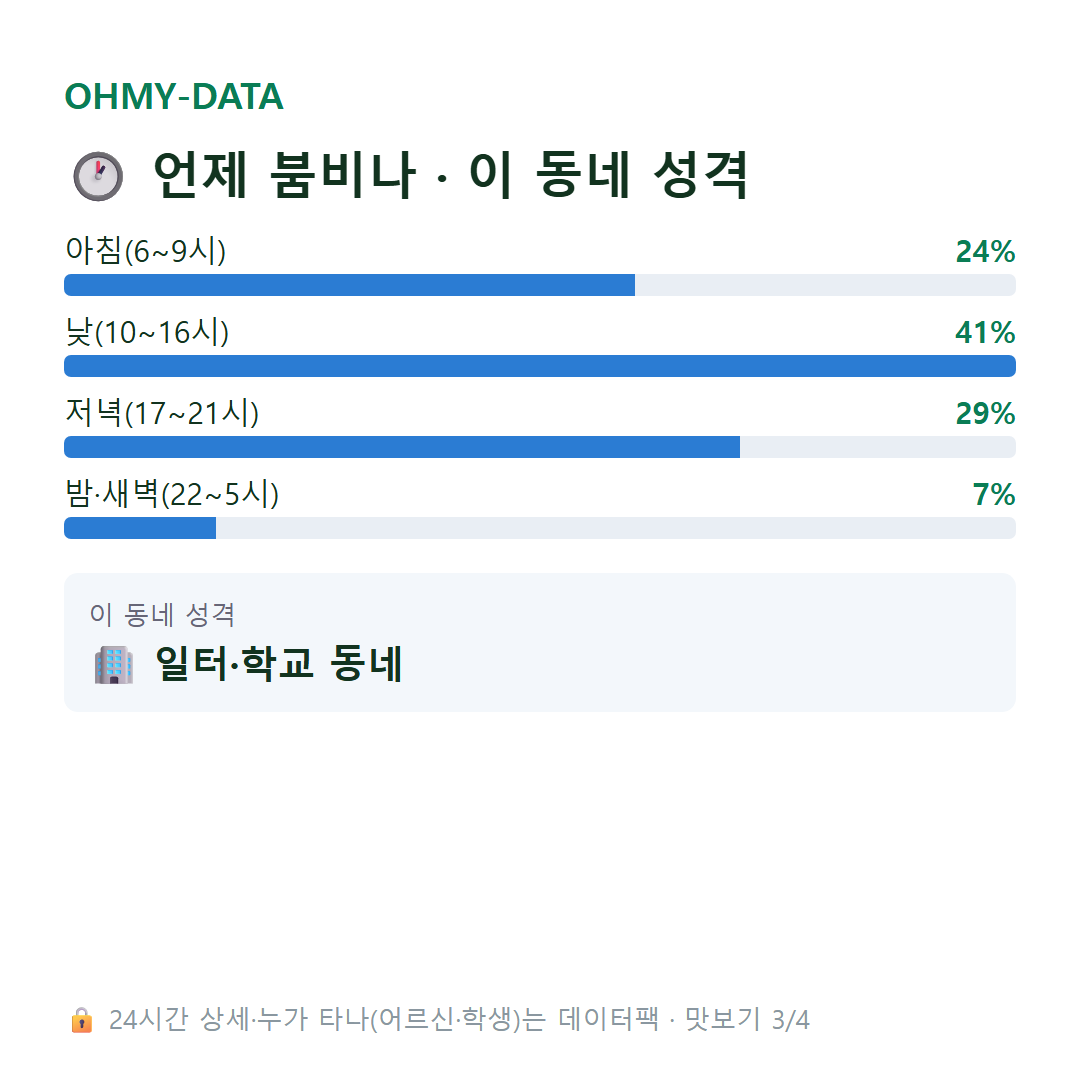Click the full 낮 progress bar

coord(540,366)
